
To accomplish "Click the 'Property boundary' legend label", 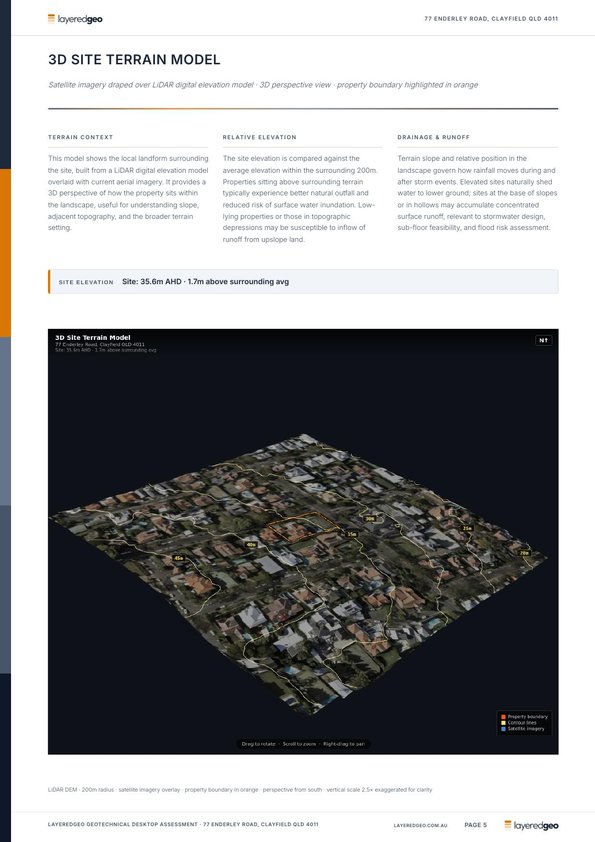I will point(527,717).
